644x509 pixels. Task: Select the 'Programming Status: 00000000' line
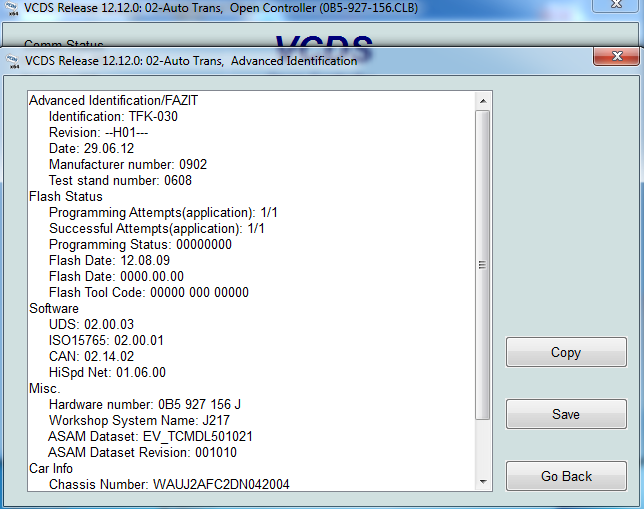(x=140, y=245)
